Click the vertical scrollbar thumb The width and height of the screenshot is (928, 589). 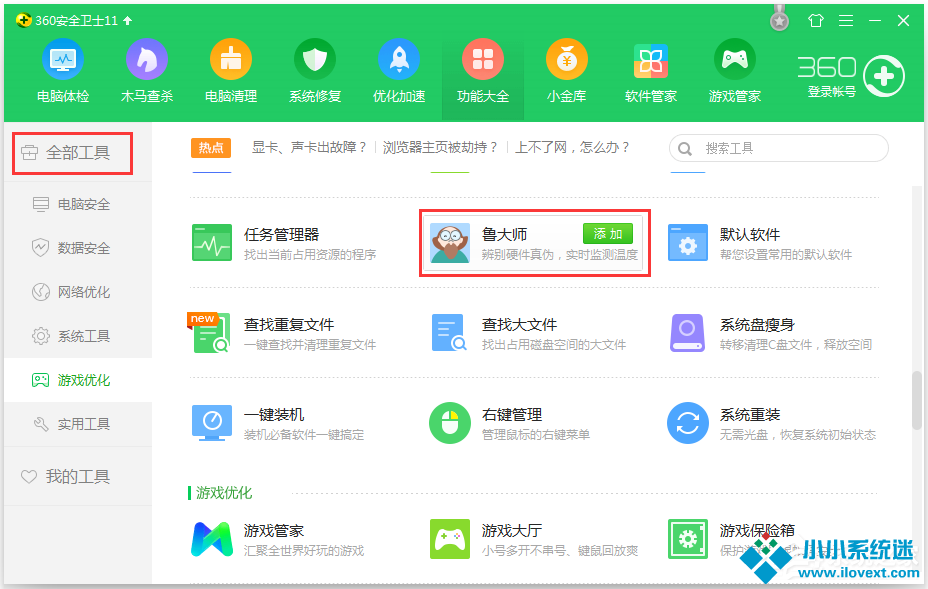click(x=917, y=400)
